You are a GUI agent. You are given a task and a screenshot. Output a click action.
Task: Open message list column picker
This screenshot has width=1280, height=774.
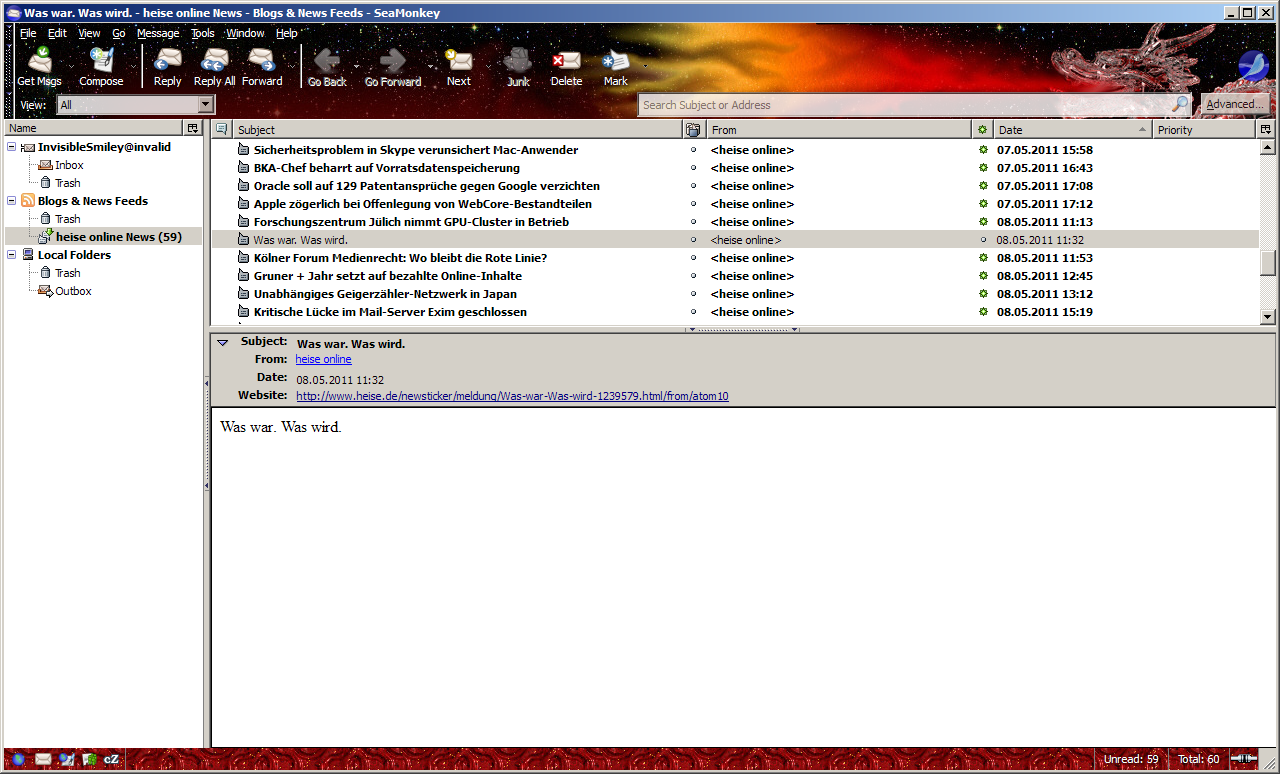1266,129
